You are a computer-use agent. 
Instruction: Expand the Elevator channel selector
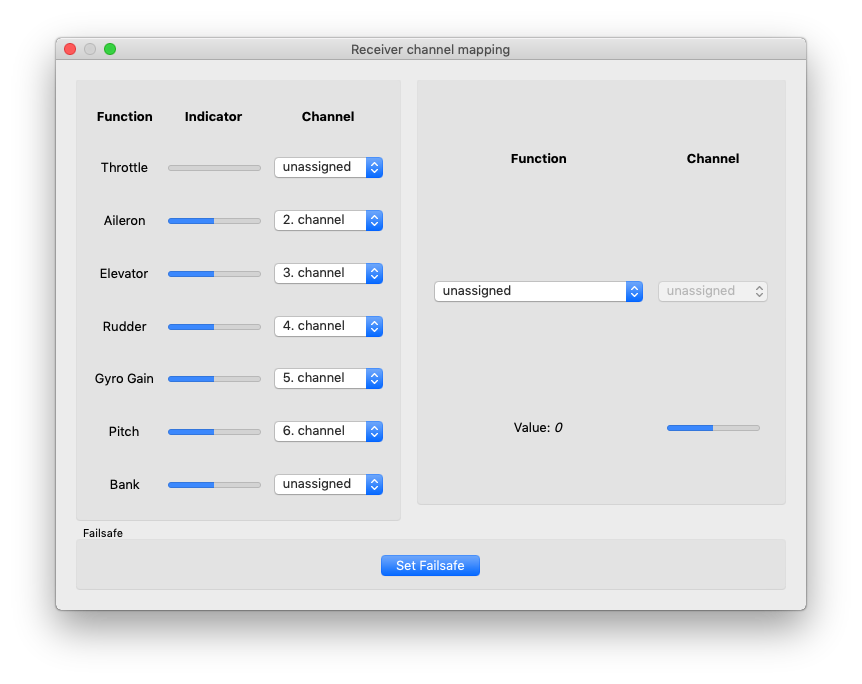point(328,273)
